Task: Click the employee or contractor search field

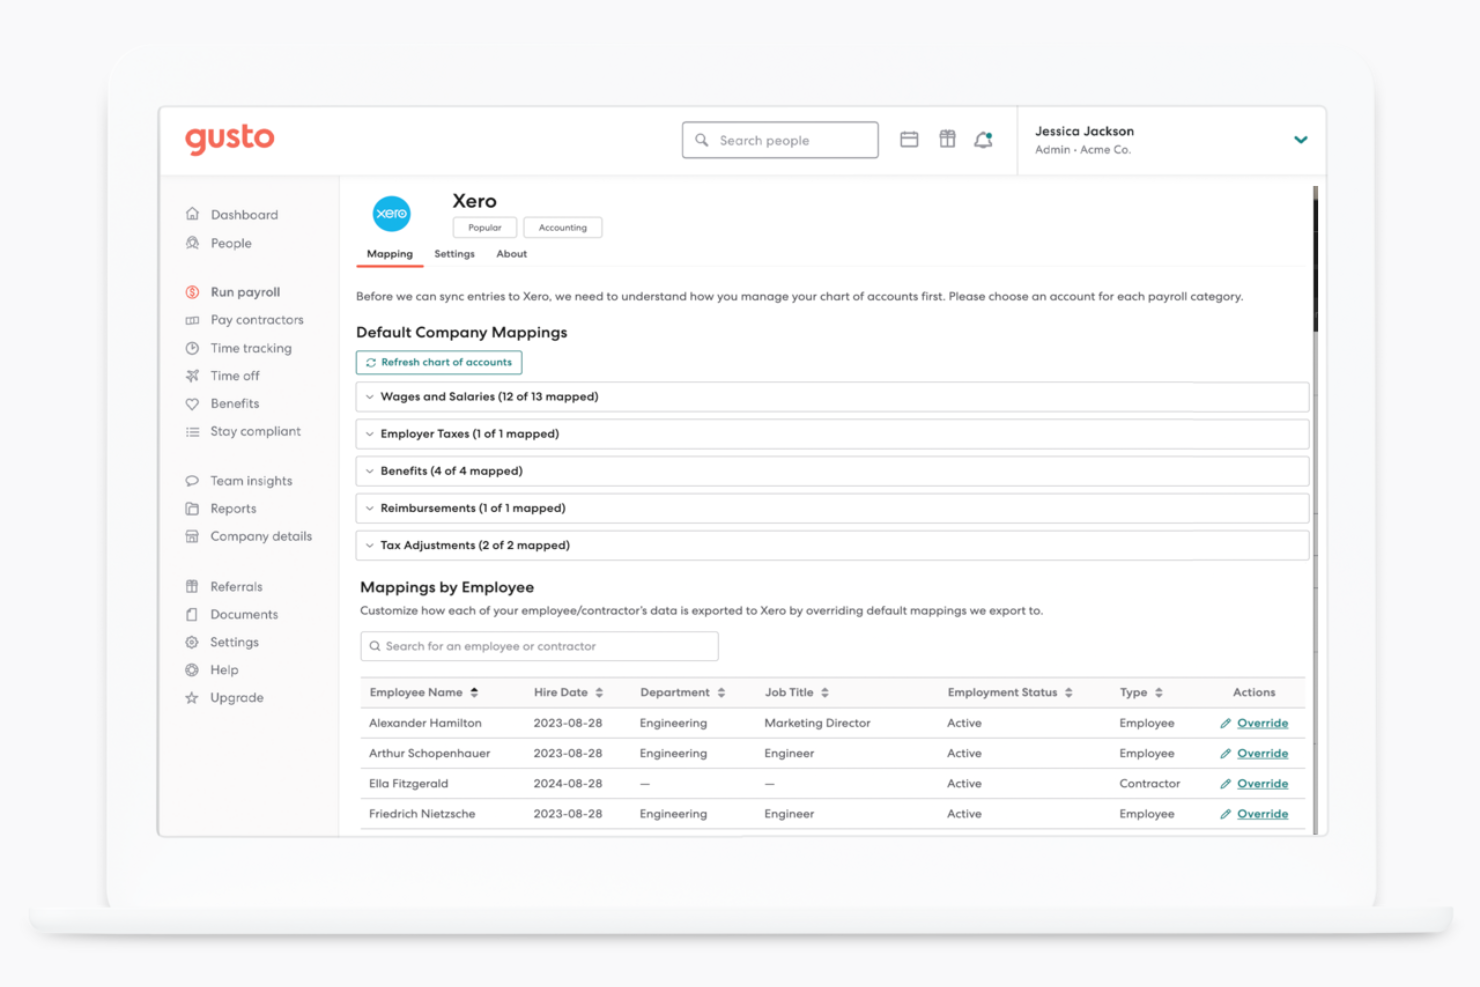Action: (x=539, y=646)
